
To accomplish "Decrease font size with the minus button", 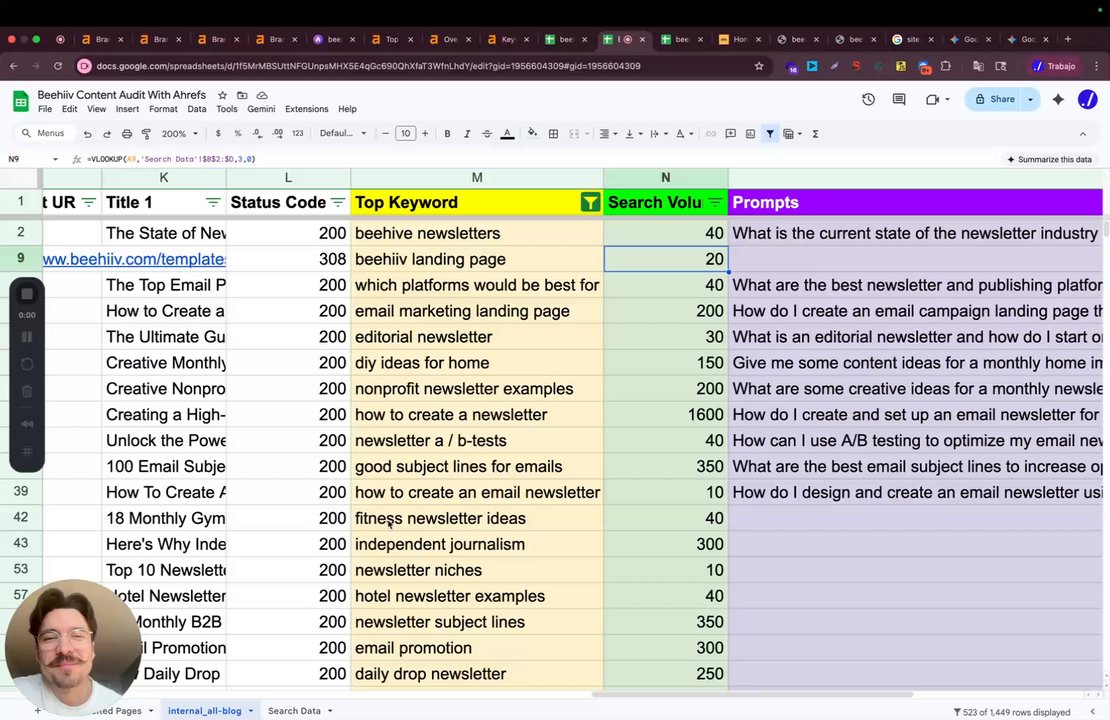I will point(385,134).
